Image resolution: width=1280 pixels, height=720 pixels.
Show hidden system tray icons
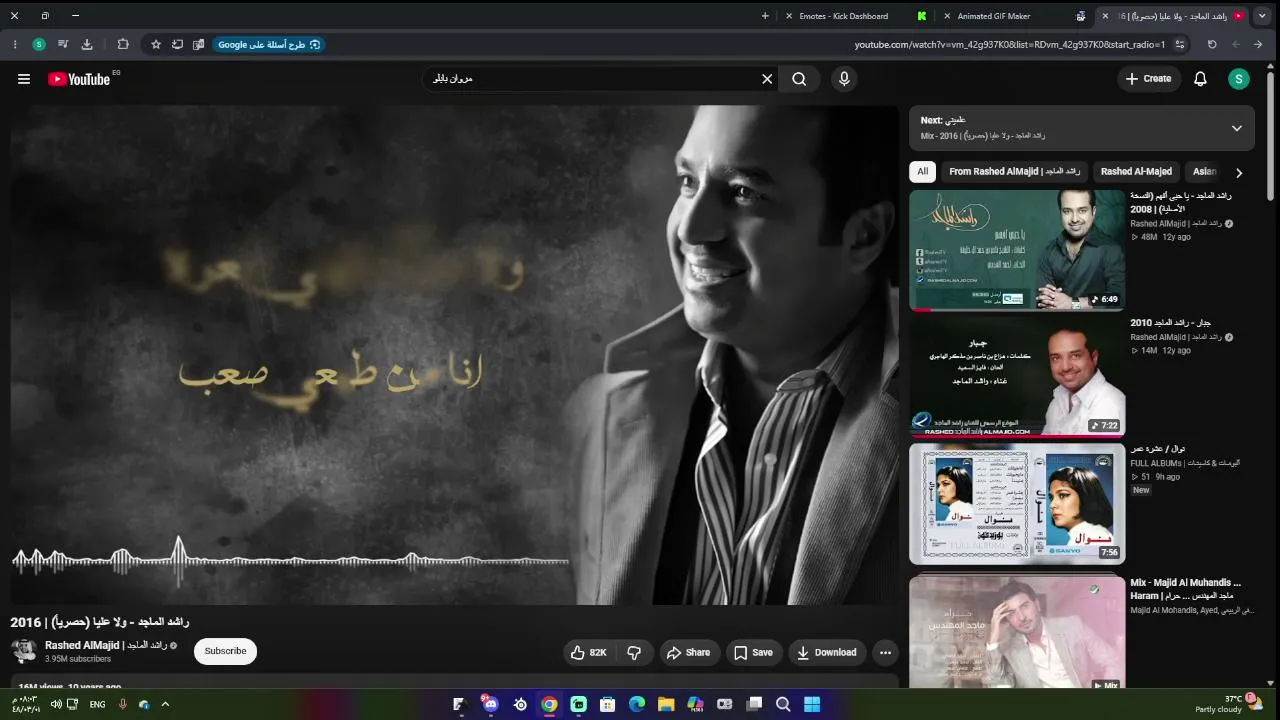click(x=165, y=704)
